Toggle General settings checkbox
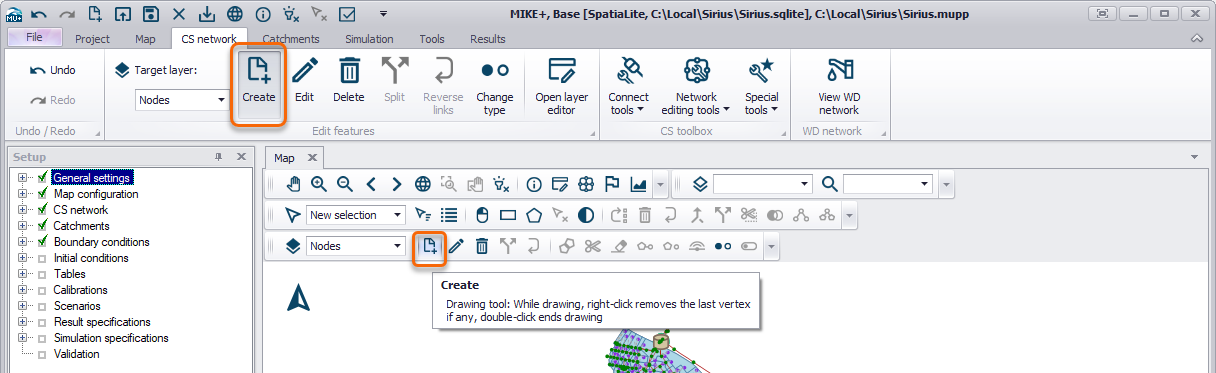This screenshot has height=373, width=1216. pyautogui.click(x=42, y=178)
